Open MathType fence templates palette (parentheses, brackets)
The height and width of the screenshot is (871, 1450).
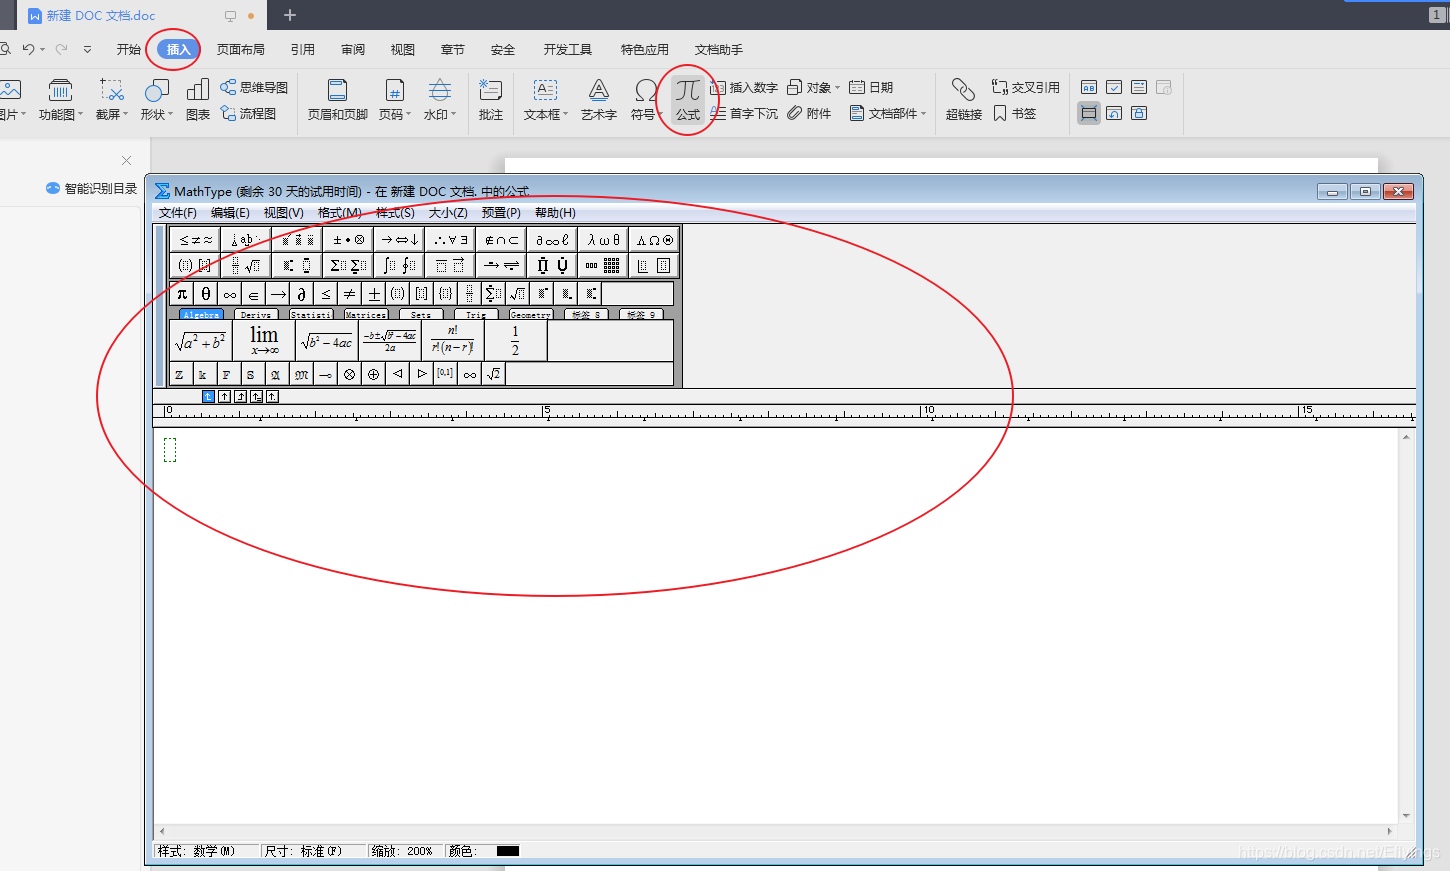[195, 265]
